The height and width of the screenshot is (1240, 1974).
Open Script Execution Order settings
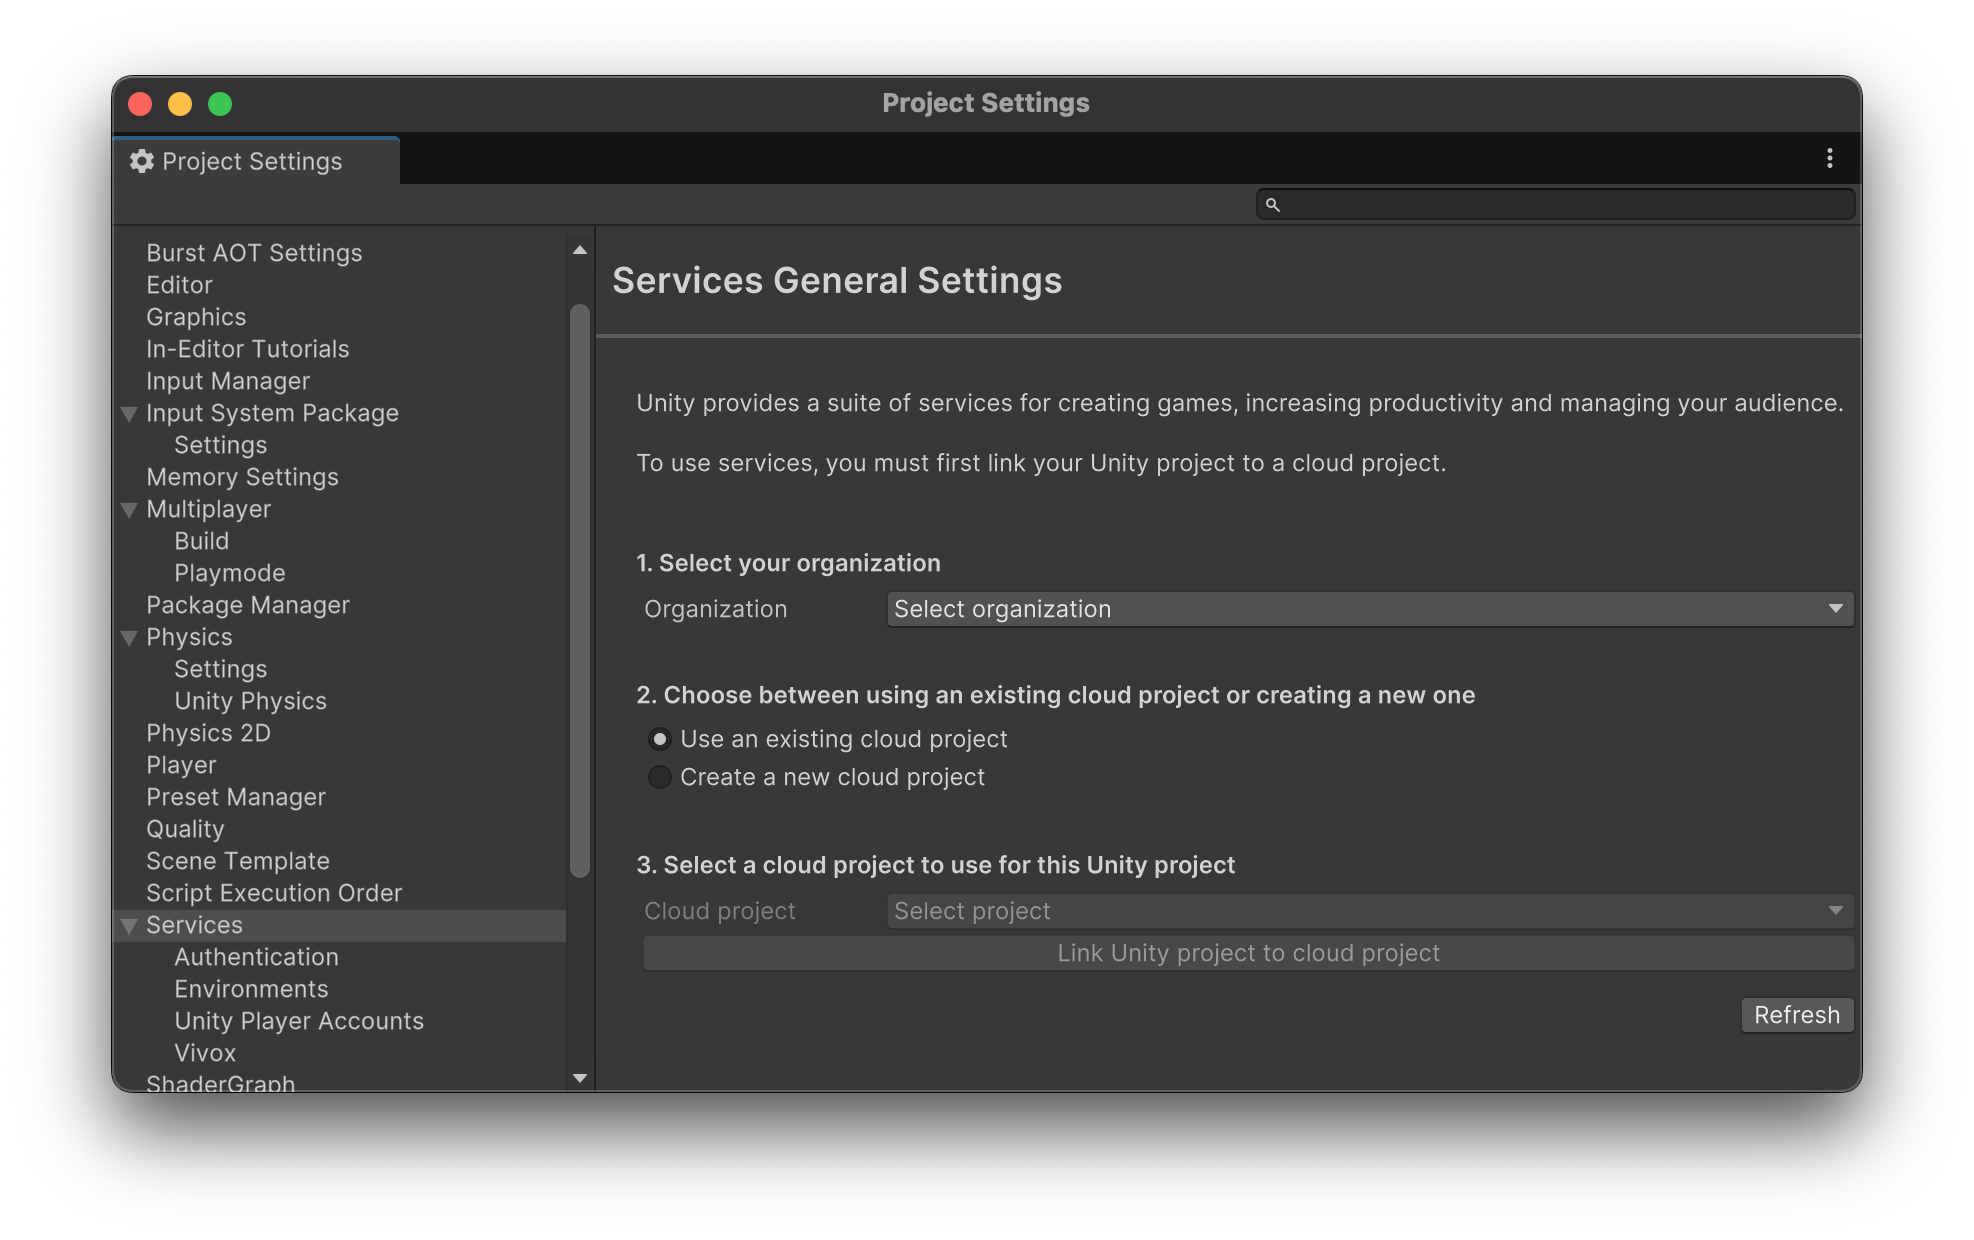tap(274, 893)
